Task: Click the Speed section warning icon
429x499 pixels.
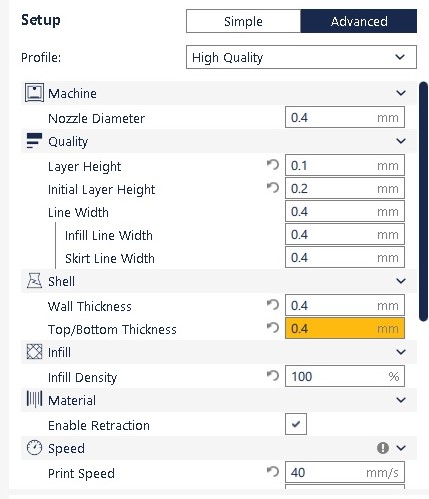Action: pyautogui.click(x=383, y=448)
